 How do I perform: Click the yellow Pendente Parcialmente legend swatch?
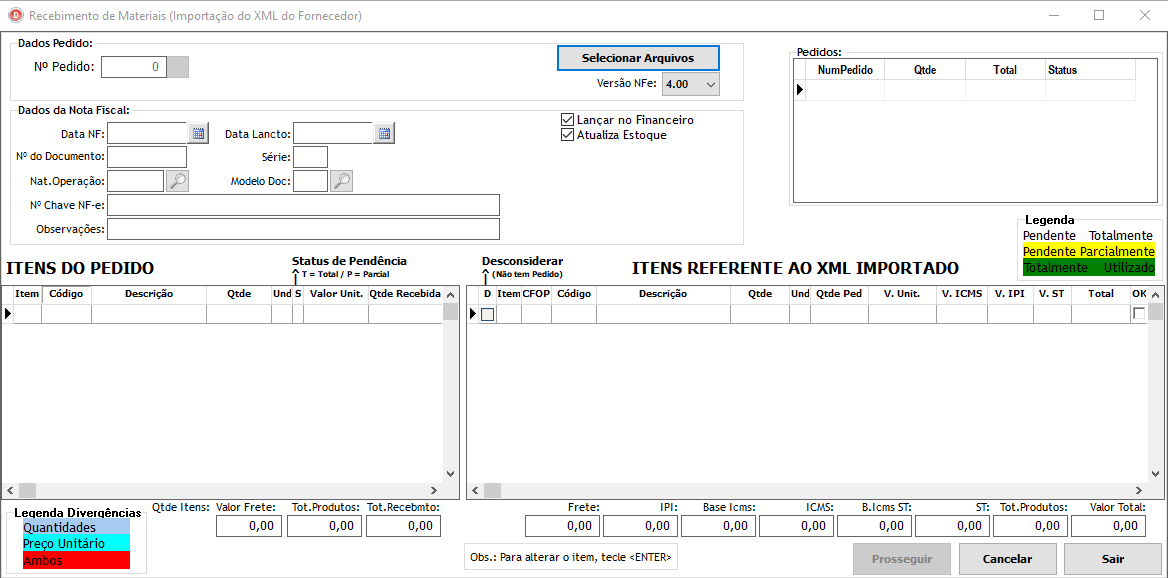click(1088, 252)
